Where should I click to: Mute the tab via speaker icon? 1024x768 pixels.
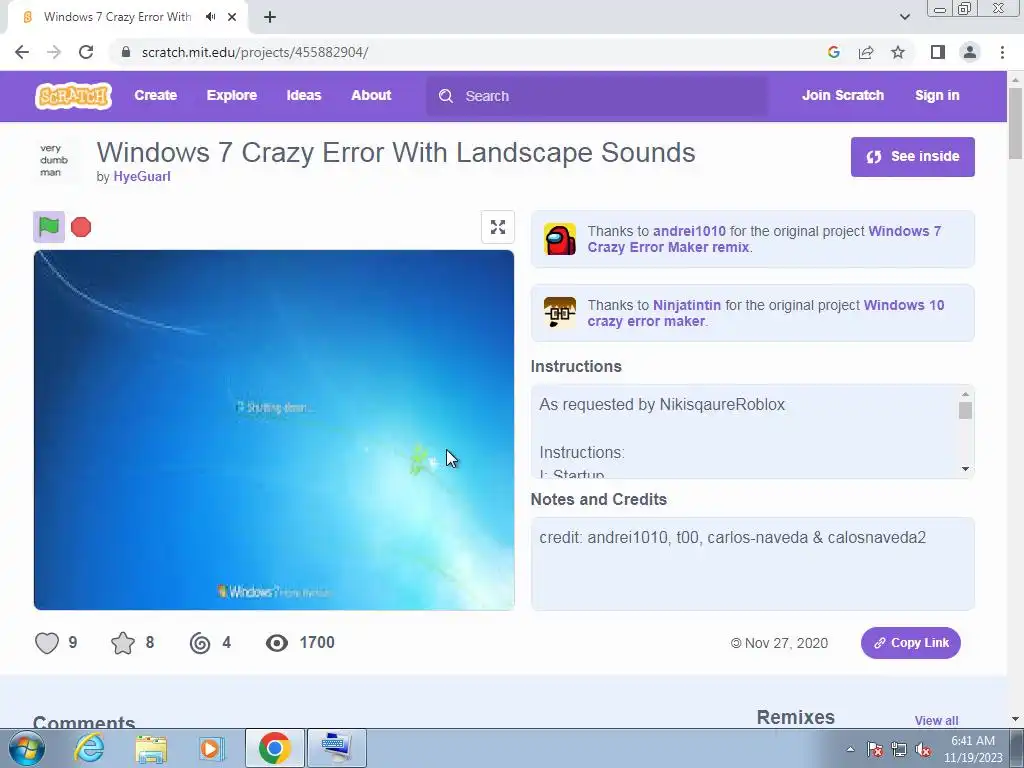pyautogui.click(x=210, y=17)
